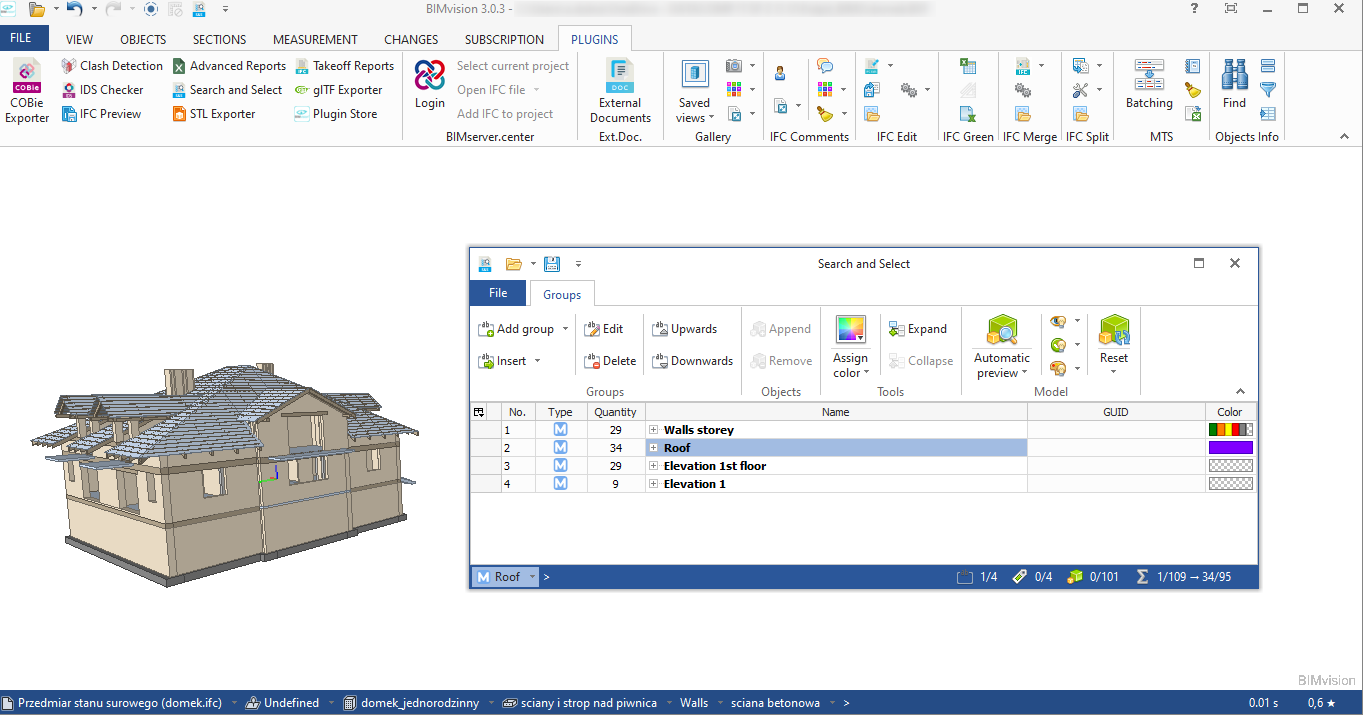Move group Upwards
Image resolution: width=1363 pixels, height=715 pixels.
click(x=684, y=329)
